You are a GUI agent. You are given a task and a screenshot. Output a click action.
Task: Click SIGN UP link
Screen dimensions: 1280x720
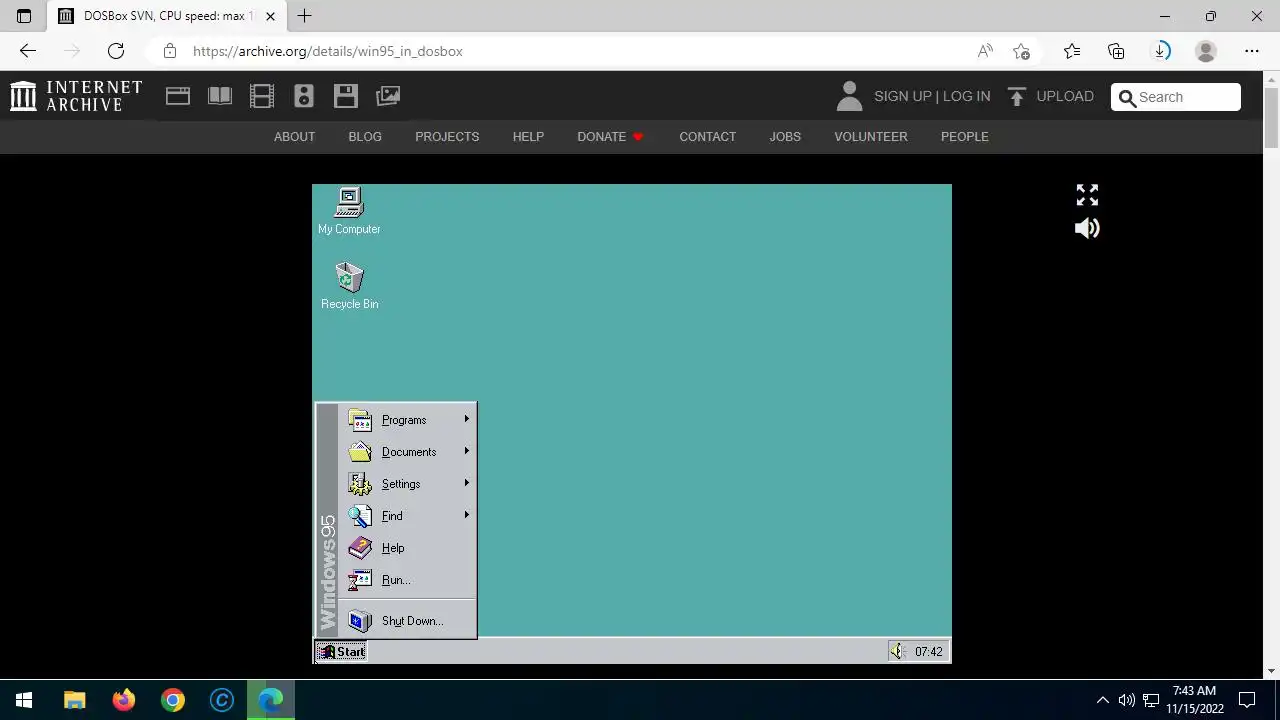[x=902, y=97]
